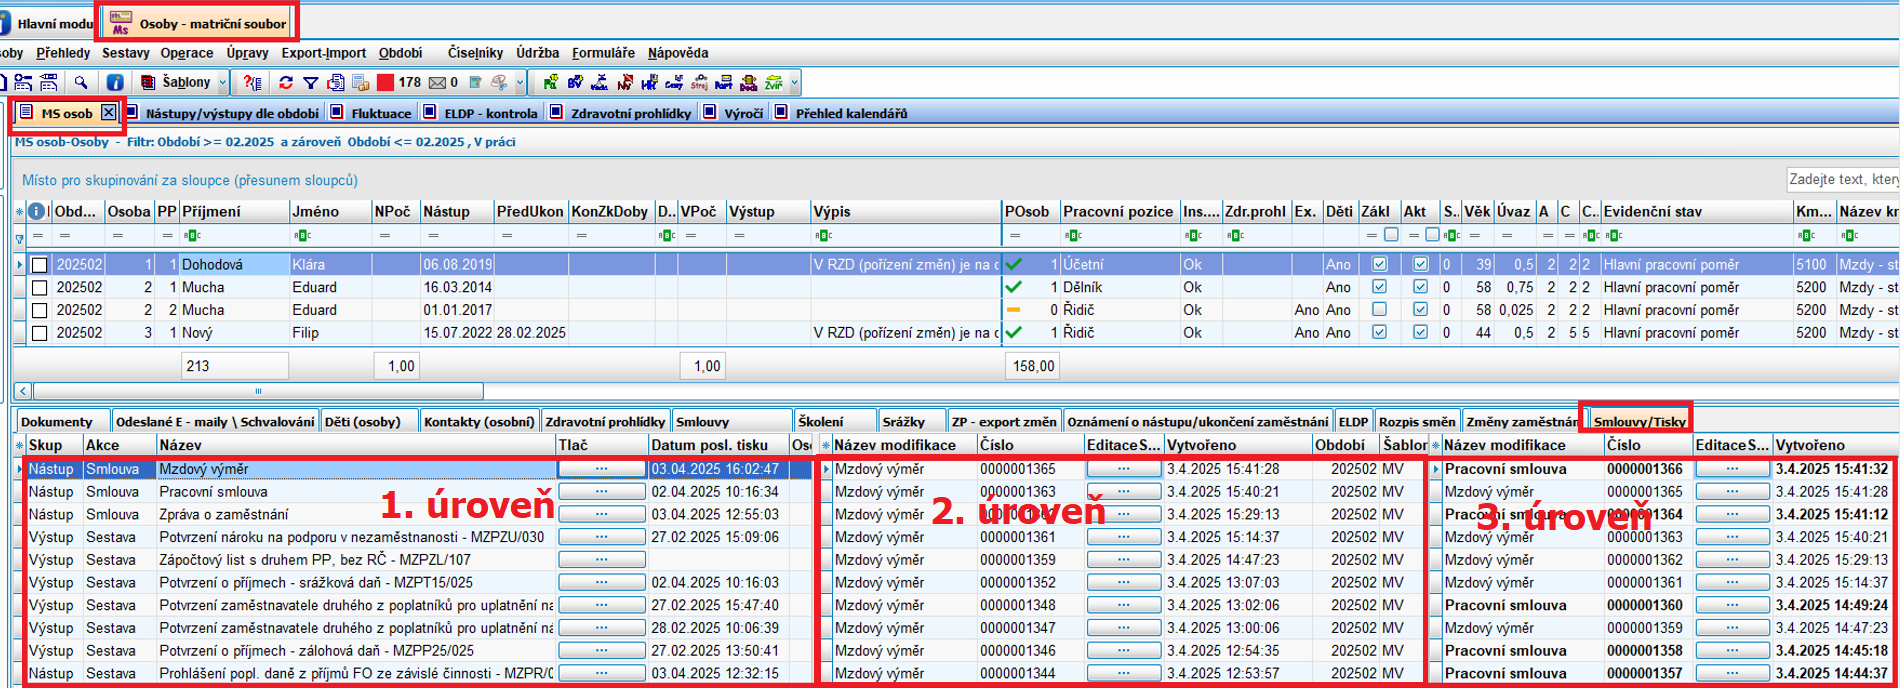Tick the row checkbox for Dohodová Klára
The image size is (1900, 688).
coord(40,265)
